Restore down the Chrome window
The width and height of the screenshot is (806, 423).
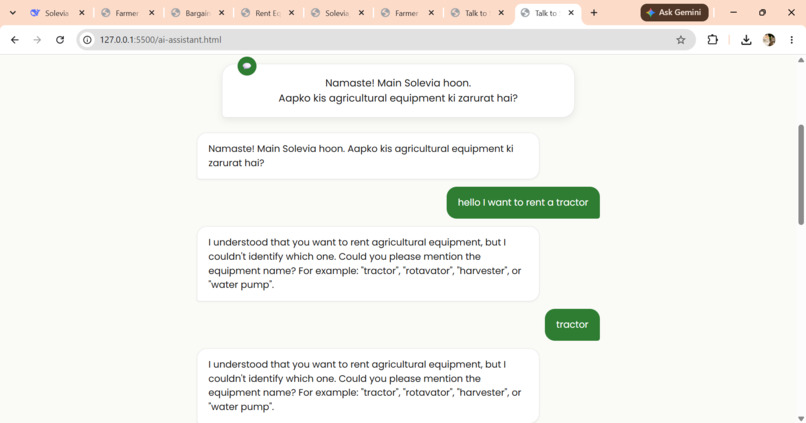point(762,13)
